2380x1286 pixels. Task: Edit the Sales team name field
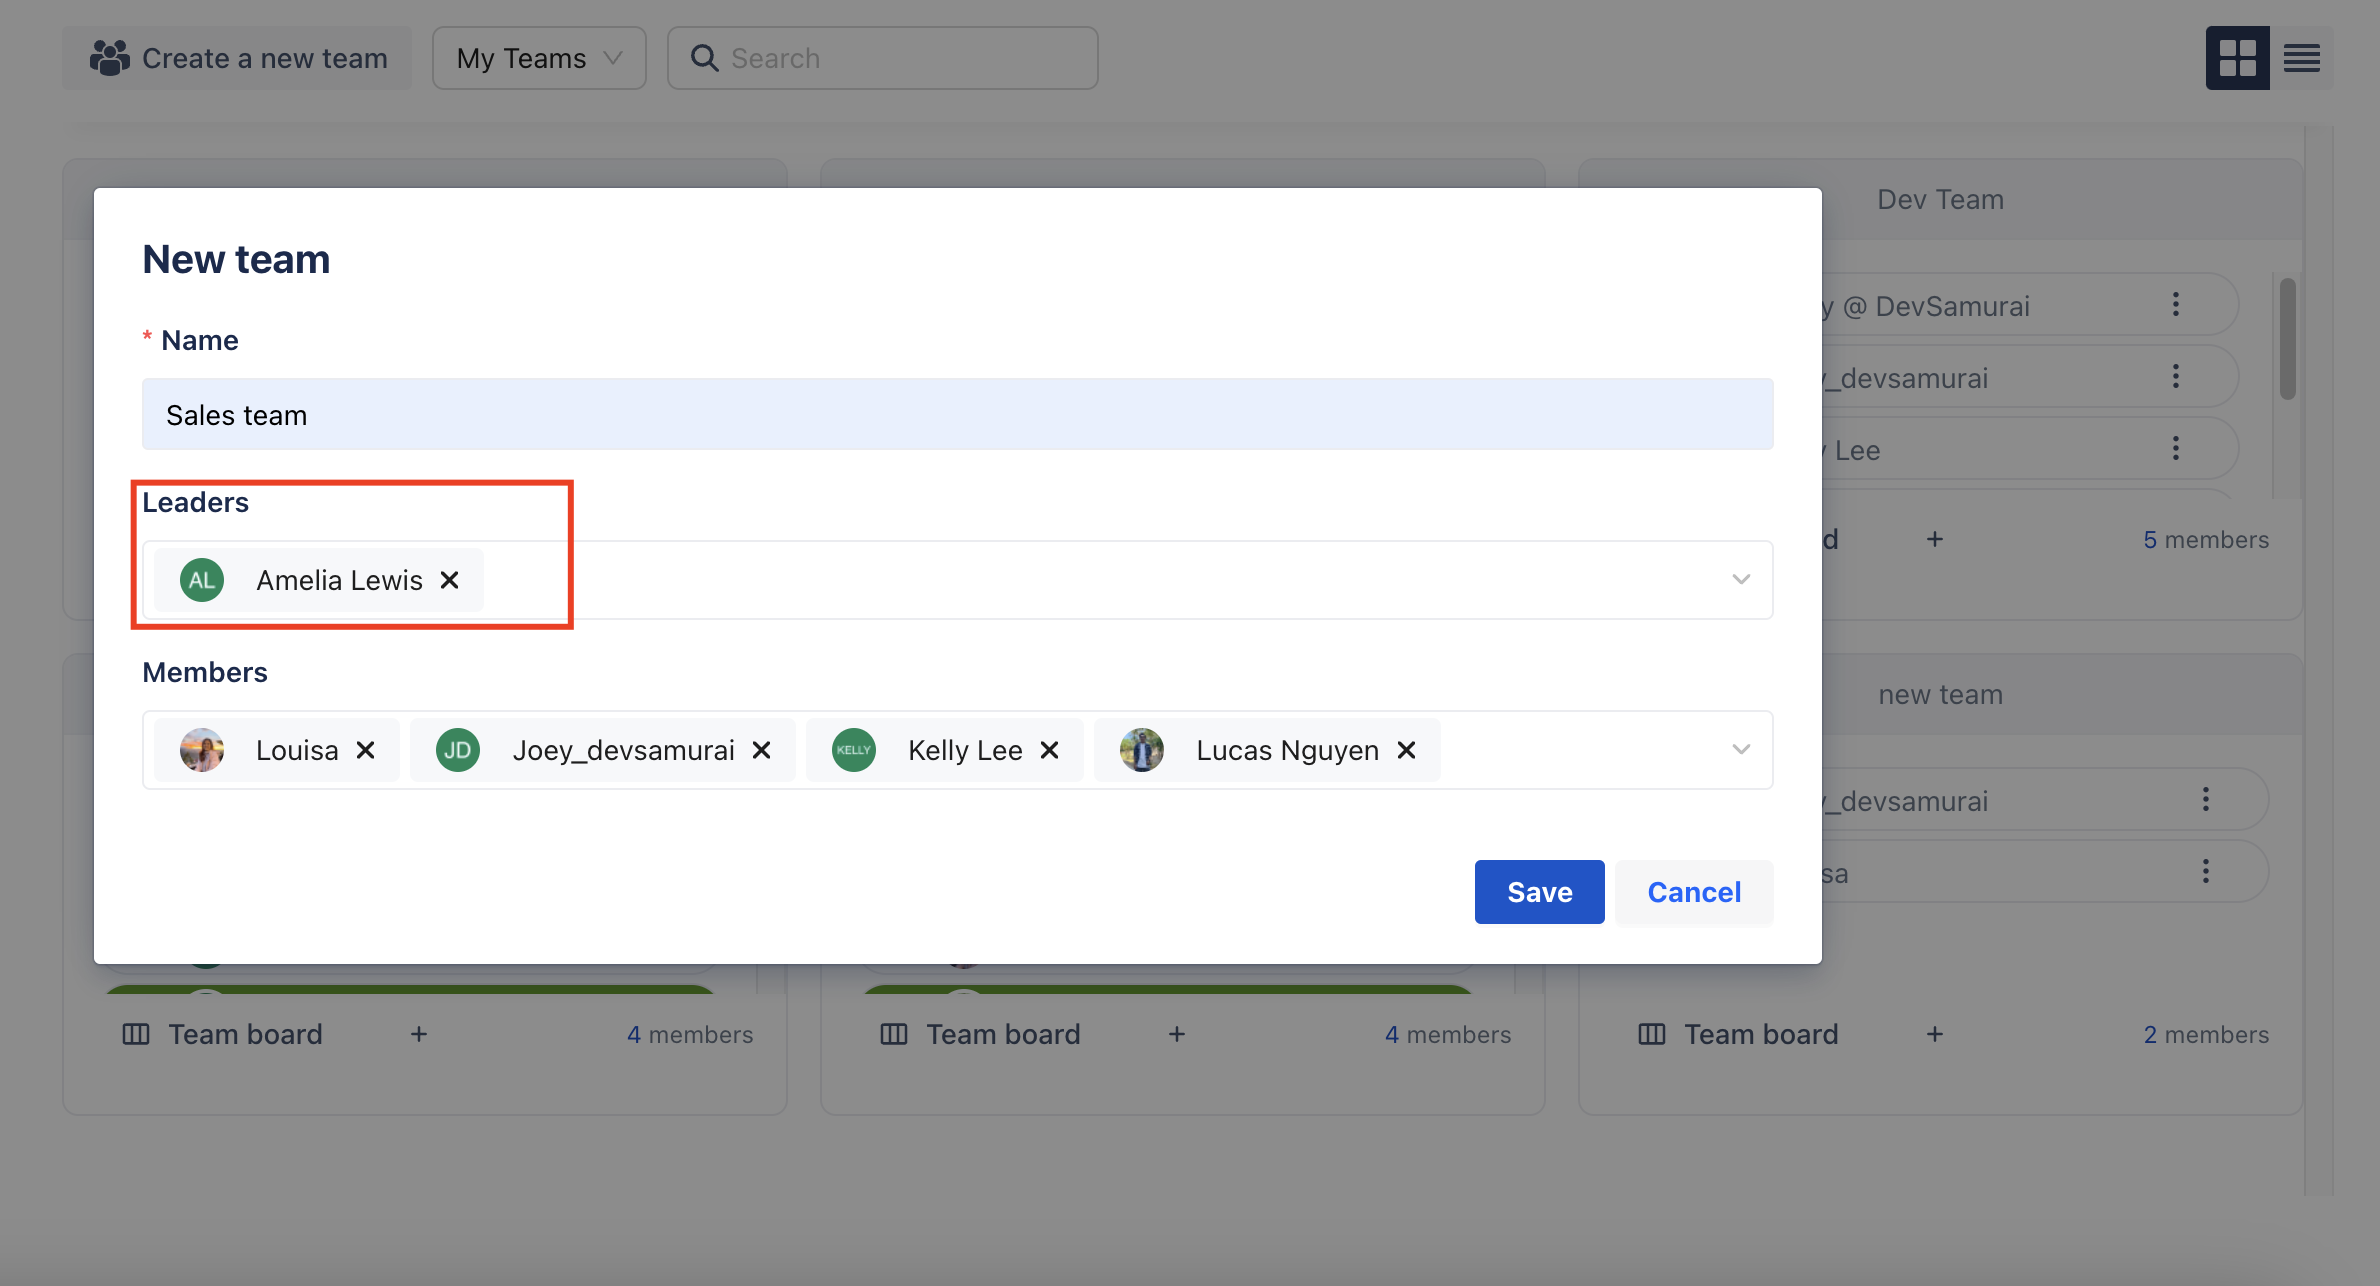957,414
